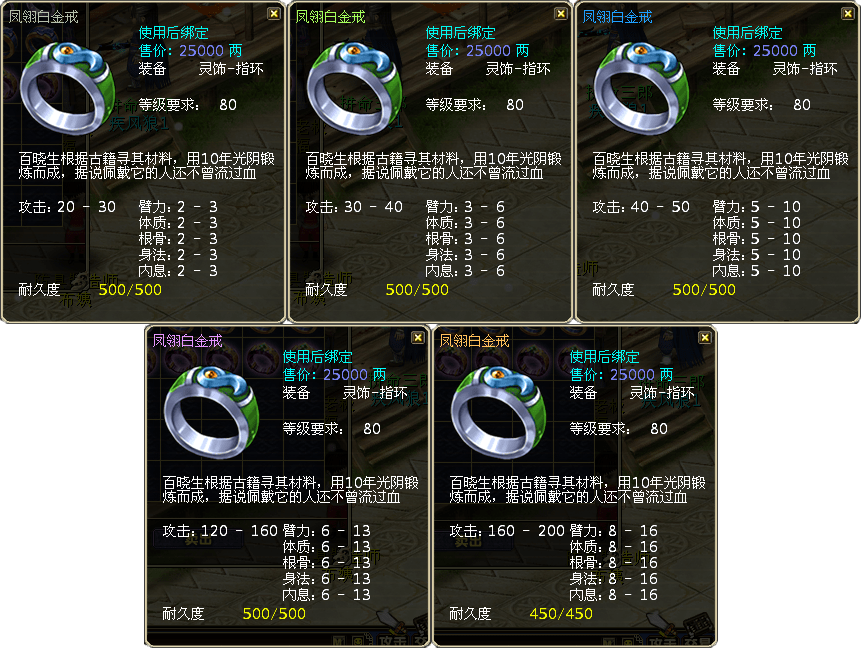Click ring icon in green-titled panel
Viewport: 861px width, 648px height.
point(355,88)
